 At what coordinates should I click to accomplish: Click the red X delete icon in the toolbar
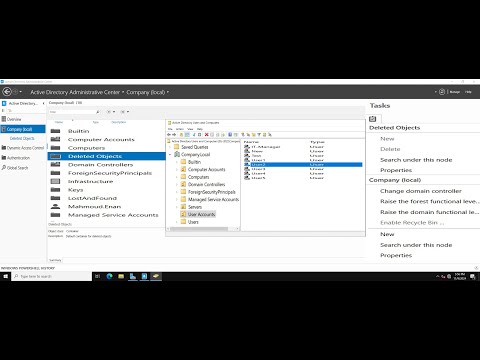pyautogui.click(x=206, y=135)
